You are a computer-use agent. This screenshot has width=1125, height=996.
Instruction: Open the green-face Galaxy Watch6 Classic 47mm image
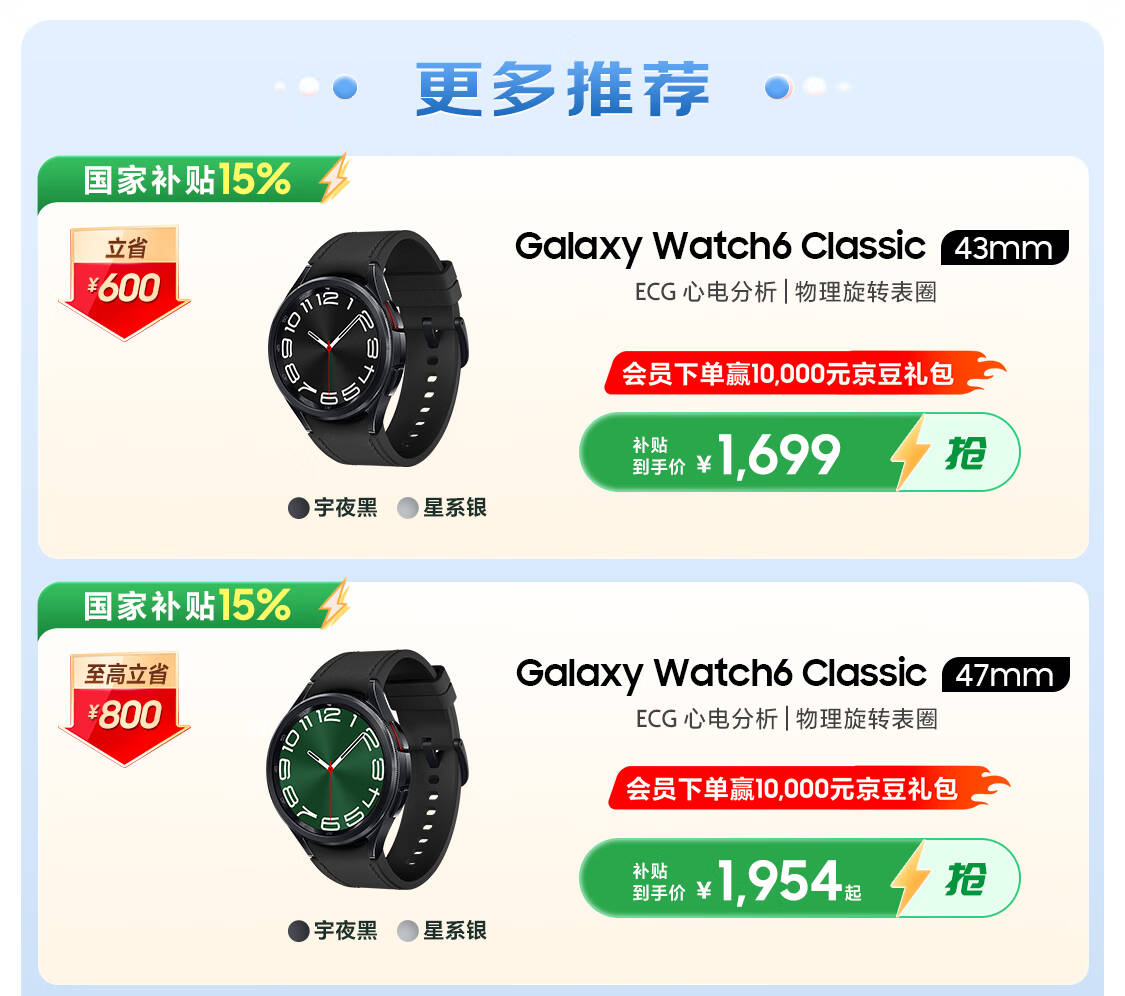368,769
